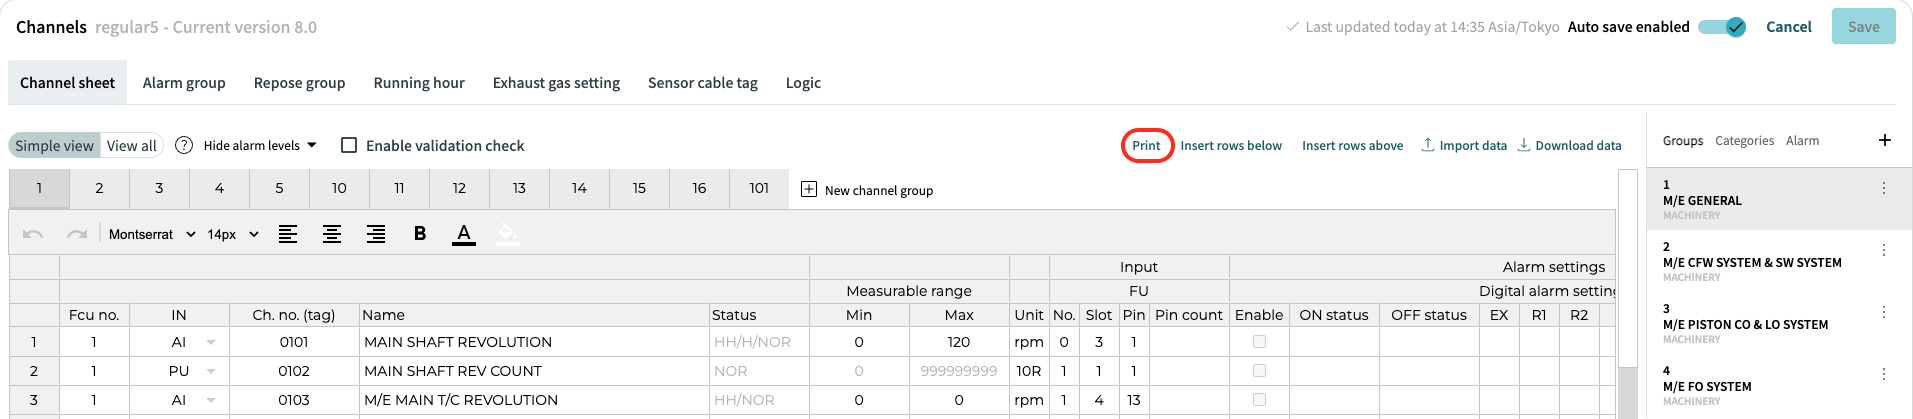1913x419 pixels.
Task: Select spreadsheet row header 2
Action: pyautogui.click(x=34, y=371)
